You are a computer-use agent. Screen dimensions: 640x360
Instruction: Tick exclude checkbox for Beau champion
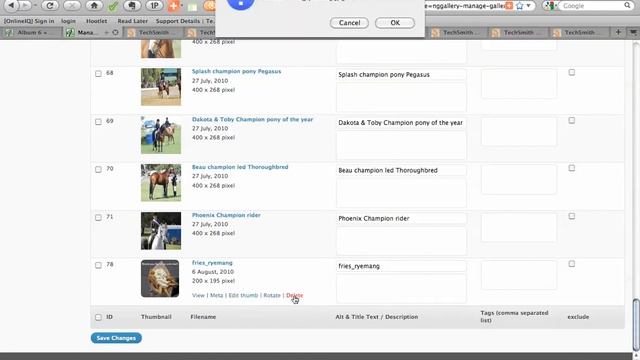click(x=572, y=168)
